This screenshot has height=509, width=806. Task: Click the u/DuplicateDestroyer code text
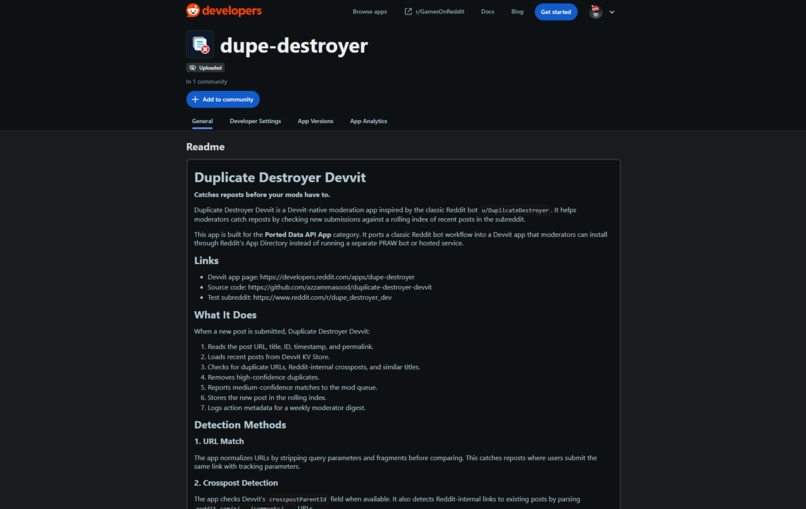coord(515,210)
